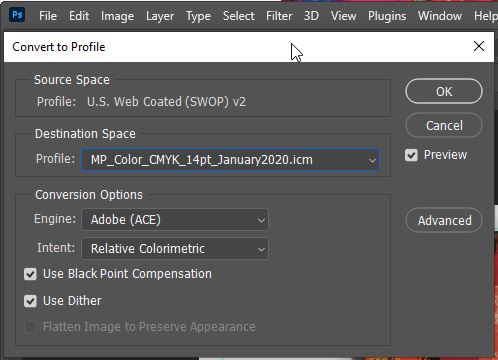Click the Photoshop Ps logo icon
Viewport: 498px width, 360px height.
(17, 15)
